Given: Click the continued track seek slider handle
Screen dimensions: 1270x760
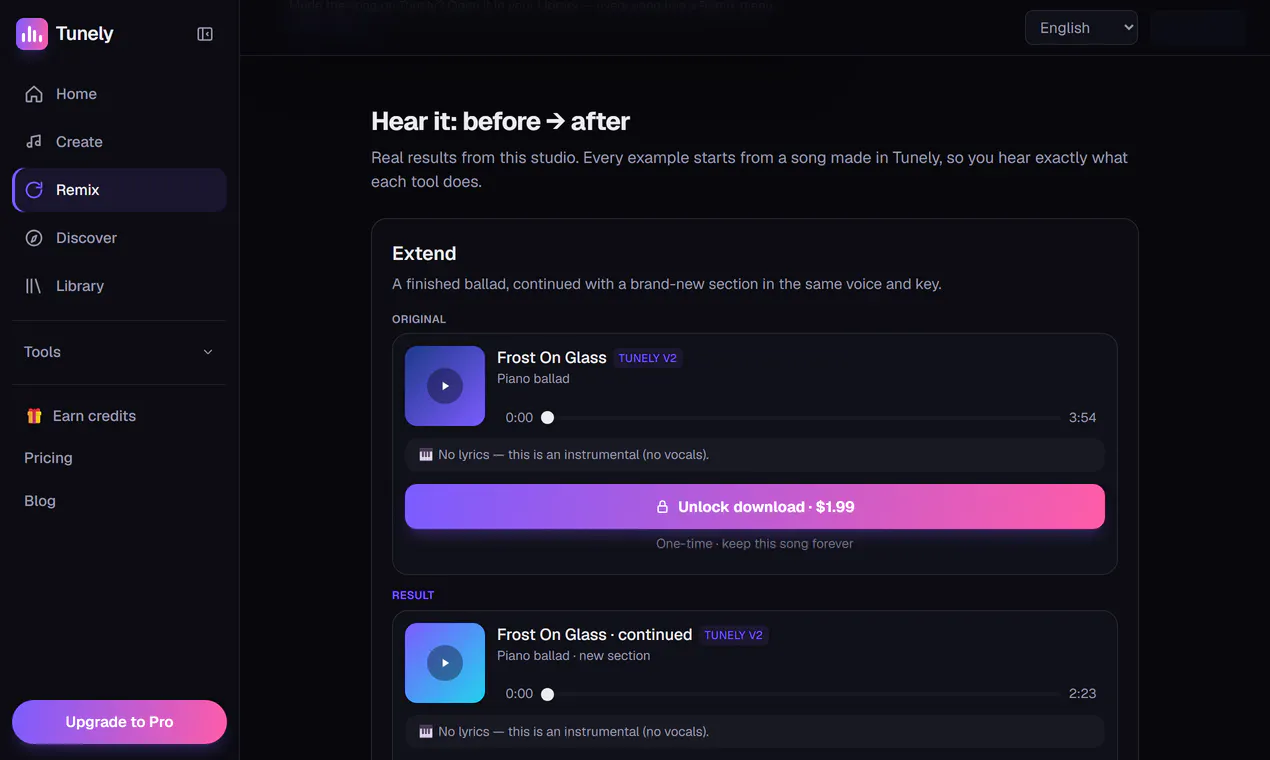Looking at the screenshot, I should coord(547,694).
